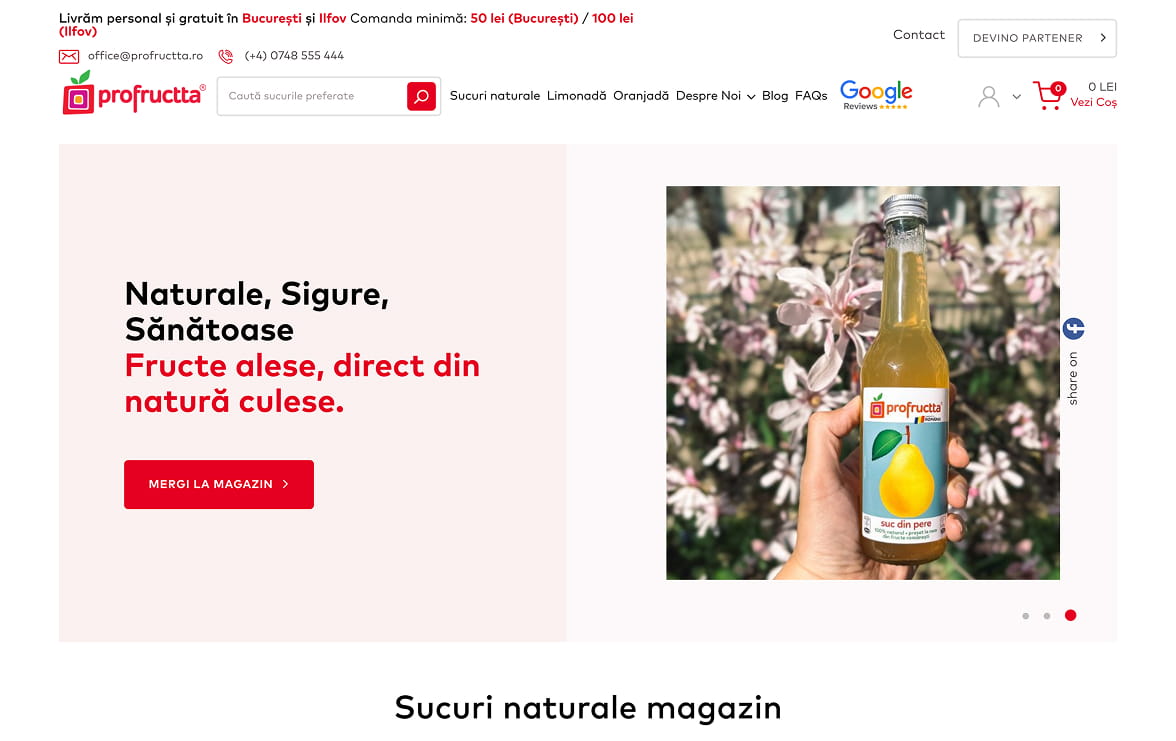Select the second carousel slide dot
The height and width of the screenshot is (741, 1176).
coord(1046,616)
